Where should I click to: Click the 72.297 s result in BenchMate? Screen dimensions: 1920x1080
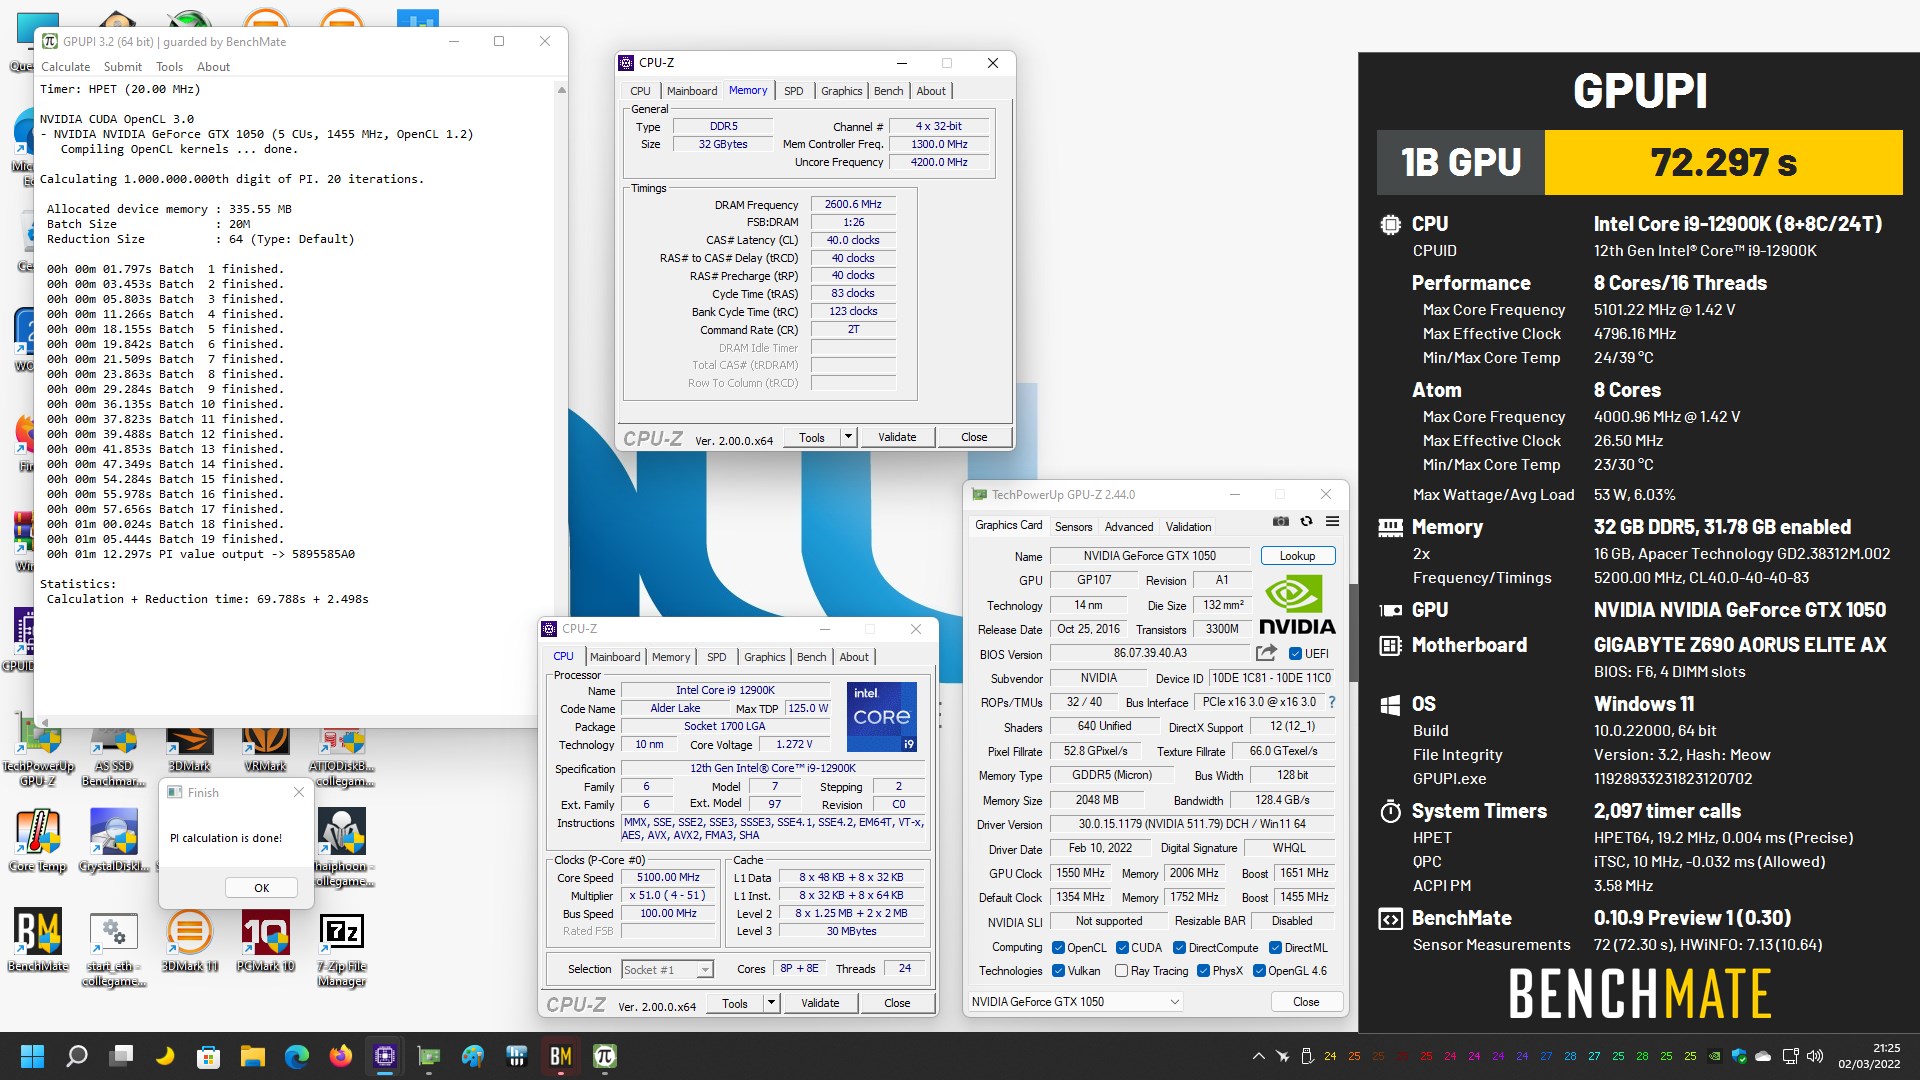tap(1723, 162)
